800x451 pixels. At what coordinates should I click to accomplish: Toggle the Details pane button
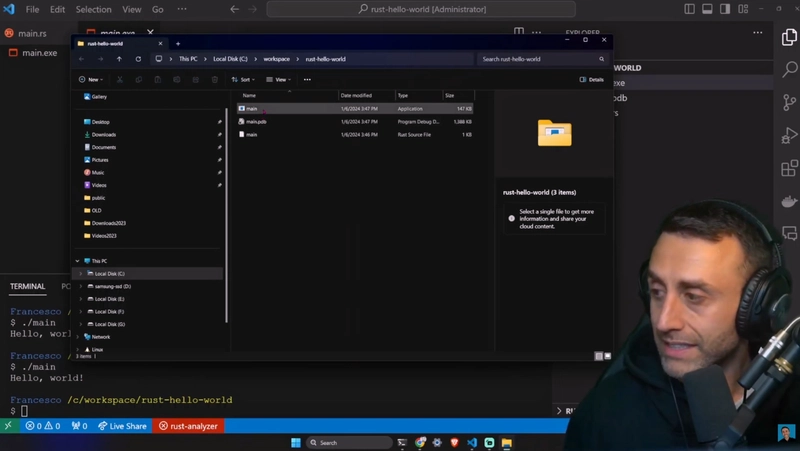point(591,79)
